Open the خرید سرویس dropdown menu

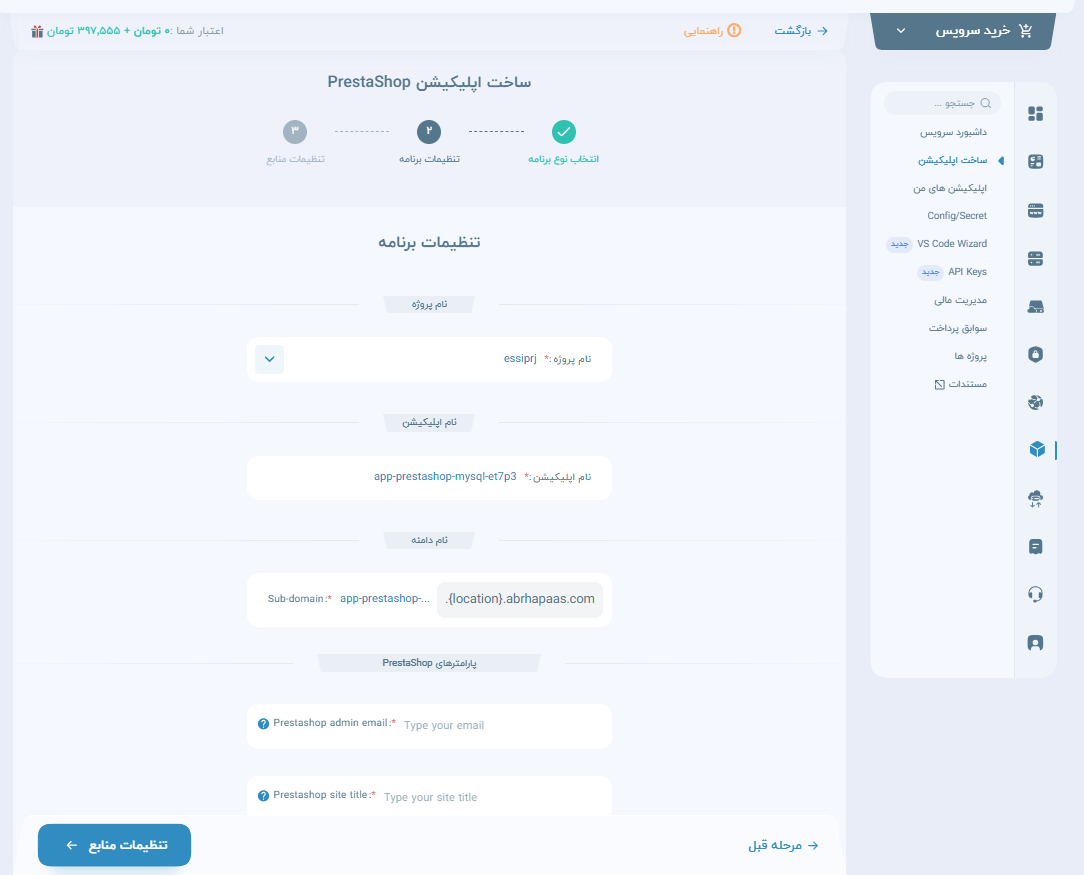[x=963, y=31]
